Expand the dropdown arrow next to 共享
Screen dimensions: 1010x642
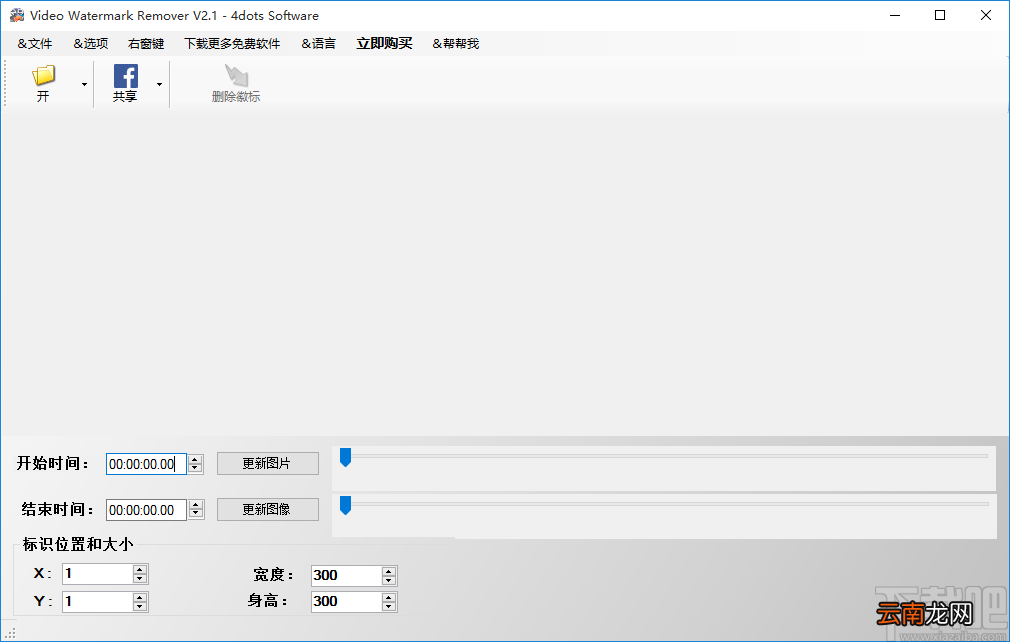[x=159, y=84]
